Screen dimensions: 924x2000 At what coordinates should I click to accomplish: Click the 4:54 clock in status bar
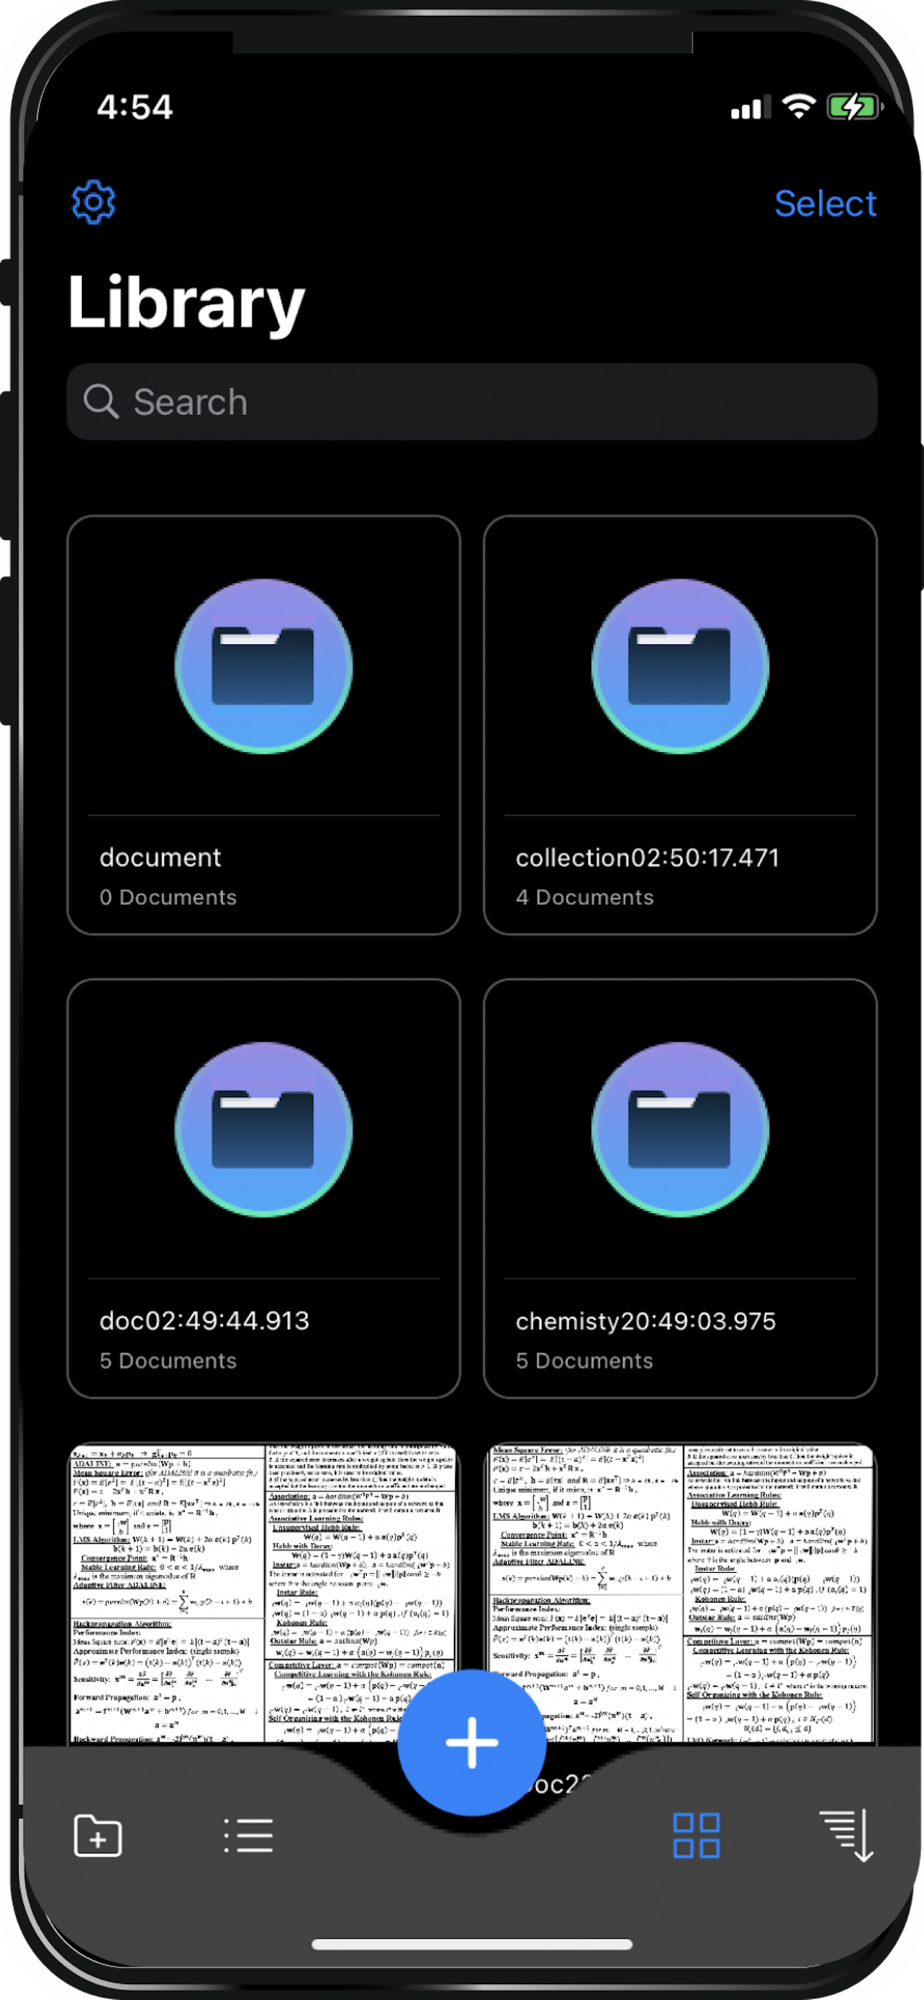click(135, 106)
